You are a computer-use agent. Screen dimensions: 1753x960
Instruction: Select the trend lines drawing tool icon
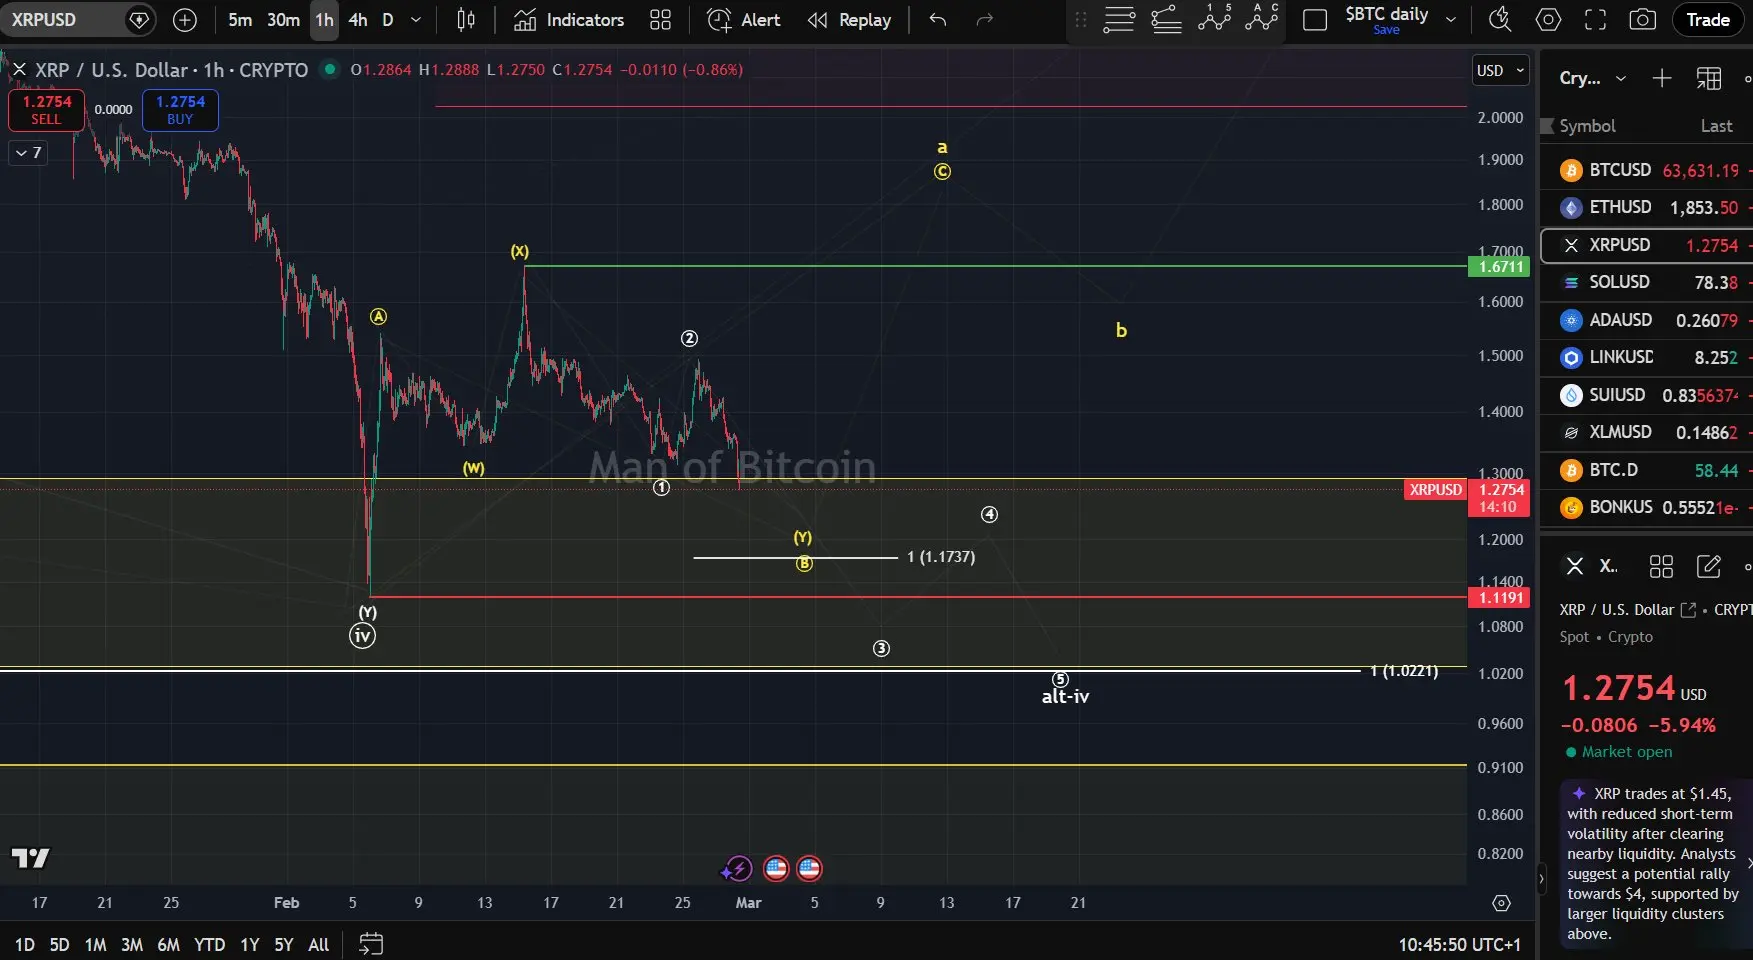[1167, 19]
